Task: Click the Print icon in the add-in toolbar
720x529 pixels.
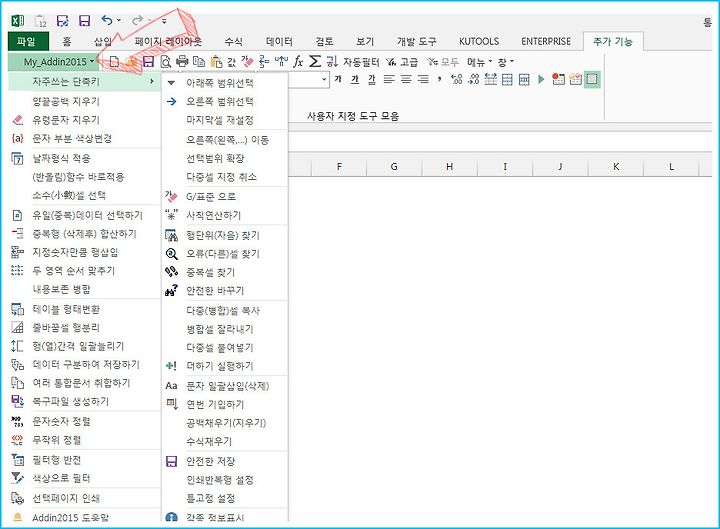Action: [182, 61]
